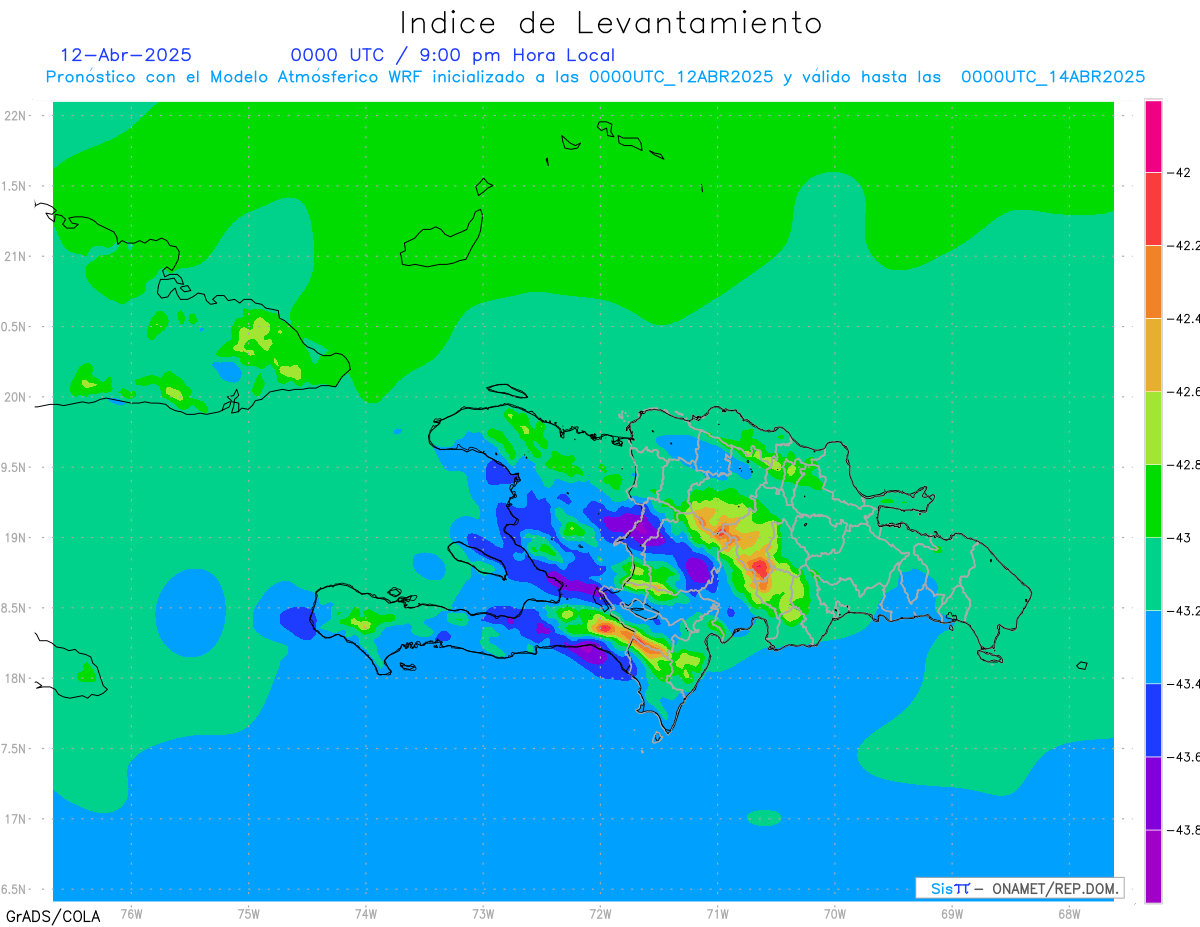Click the magenta swatch atop the color bar
Screen dimensions: 1200x927
click(x=1153, y=136)
